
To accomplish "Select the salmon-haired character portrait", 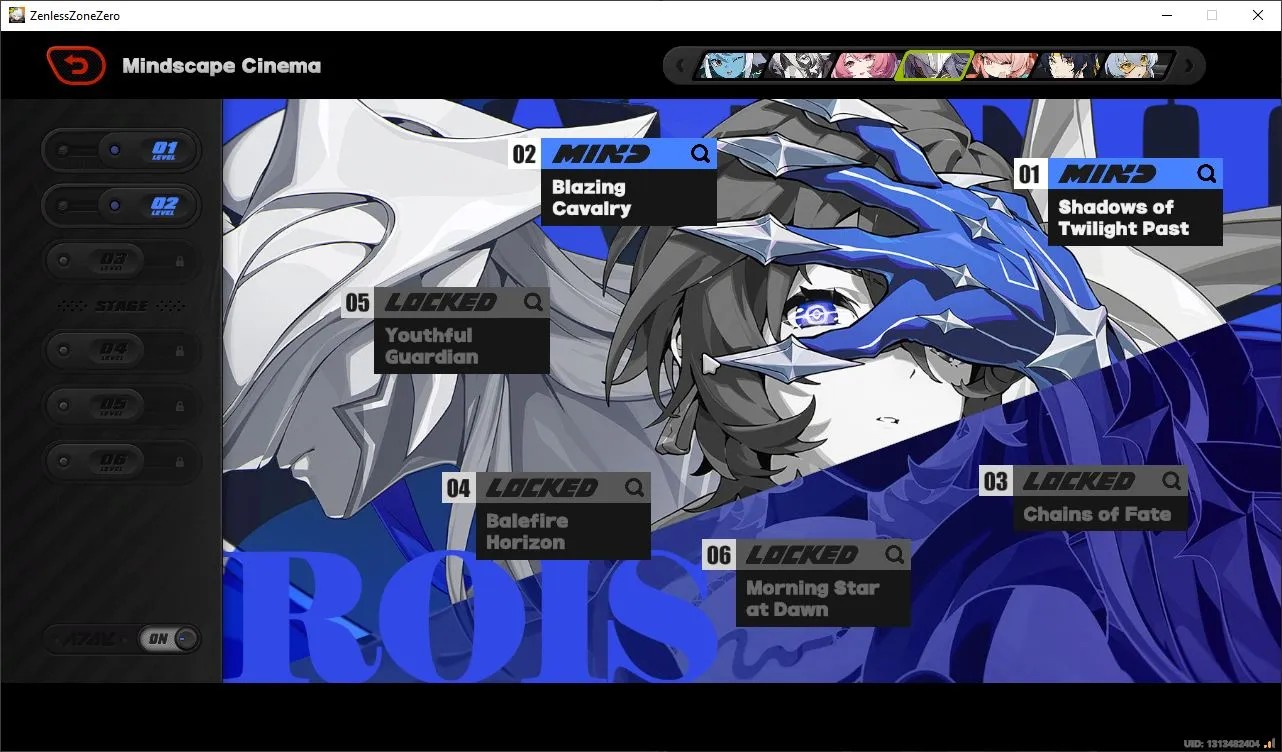I will pos(1002,66).
